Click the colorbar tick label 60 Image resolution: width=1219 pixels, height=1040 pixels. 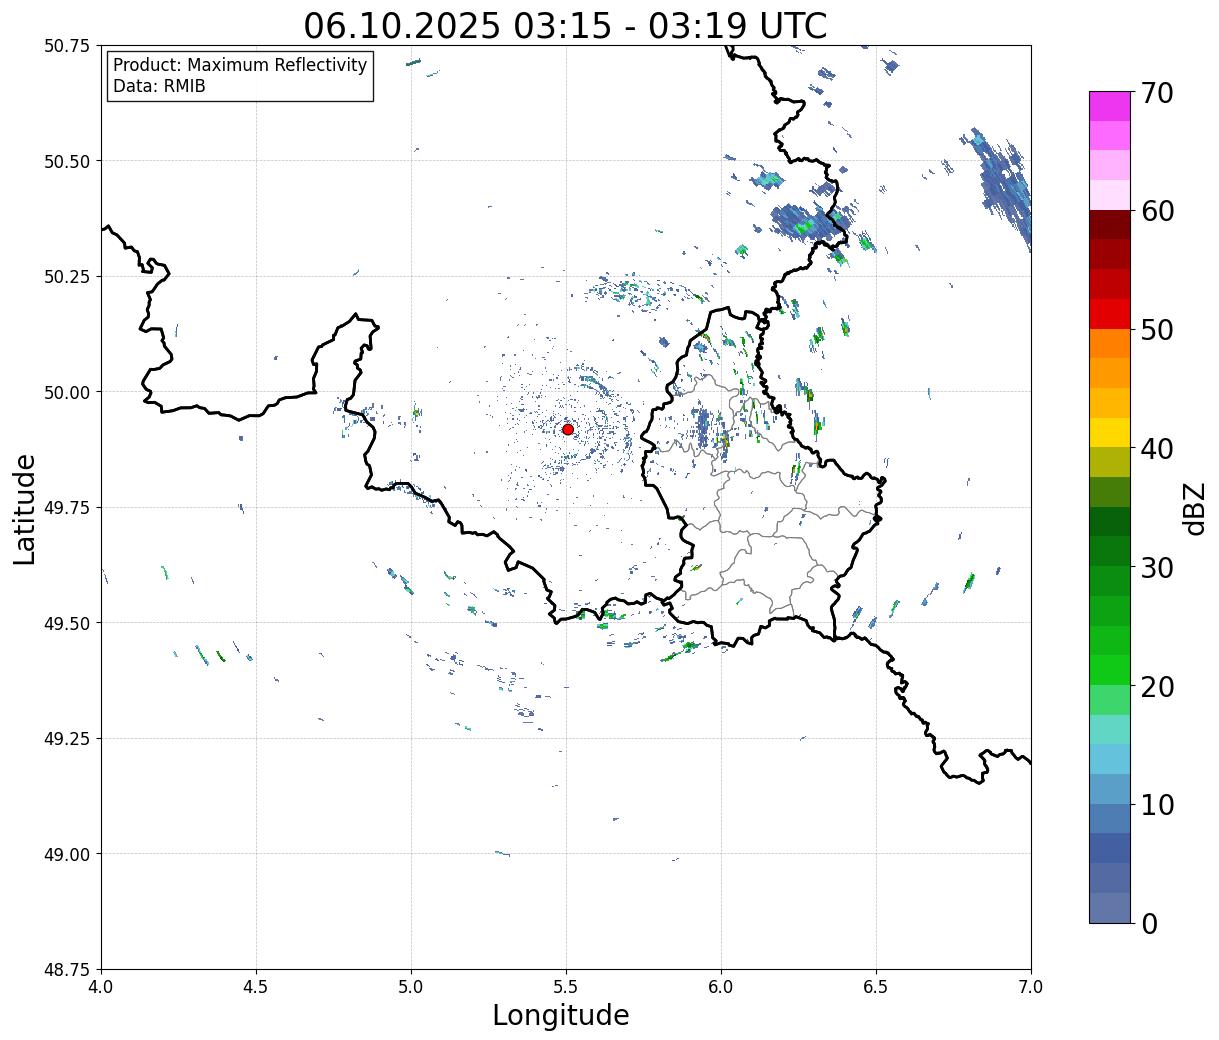coord(1157,211)
